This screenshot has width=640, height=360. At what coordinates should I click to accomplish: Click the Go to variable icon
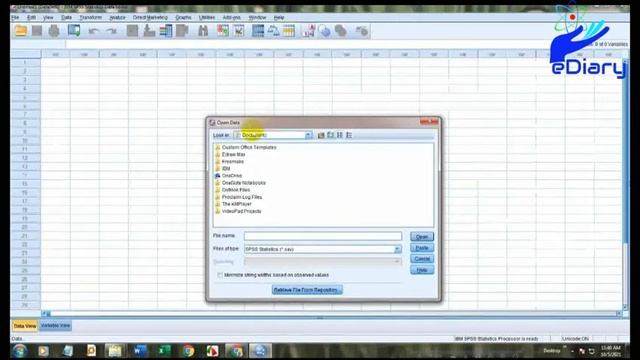click(149, 31)
